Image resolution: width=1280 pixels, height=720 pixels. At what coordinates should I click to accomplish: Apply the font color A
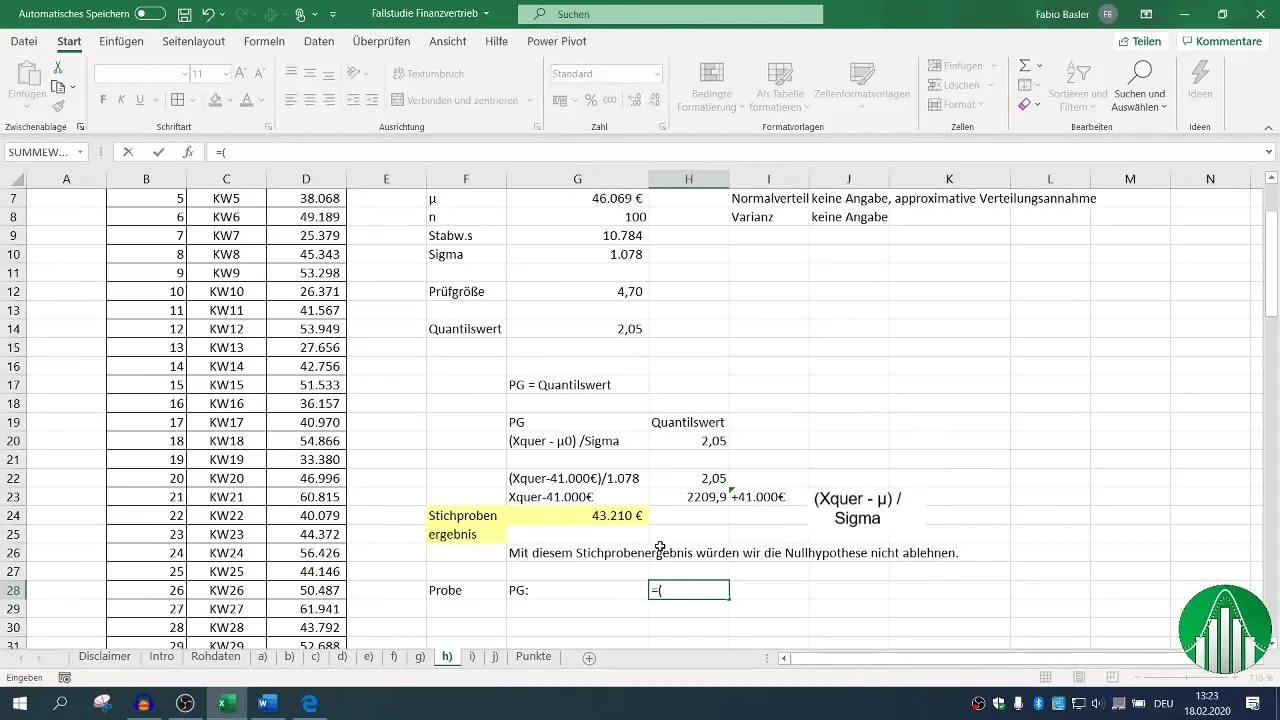[x=246, y=100]
